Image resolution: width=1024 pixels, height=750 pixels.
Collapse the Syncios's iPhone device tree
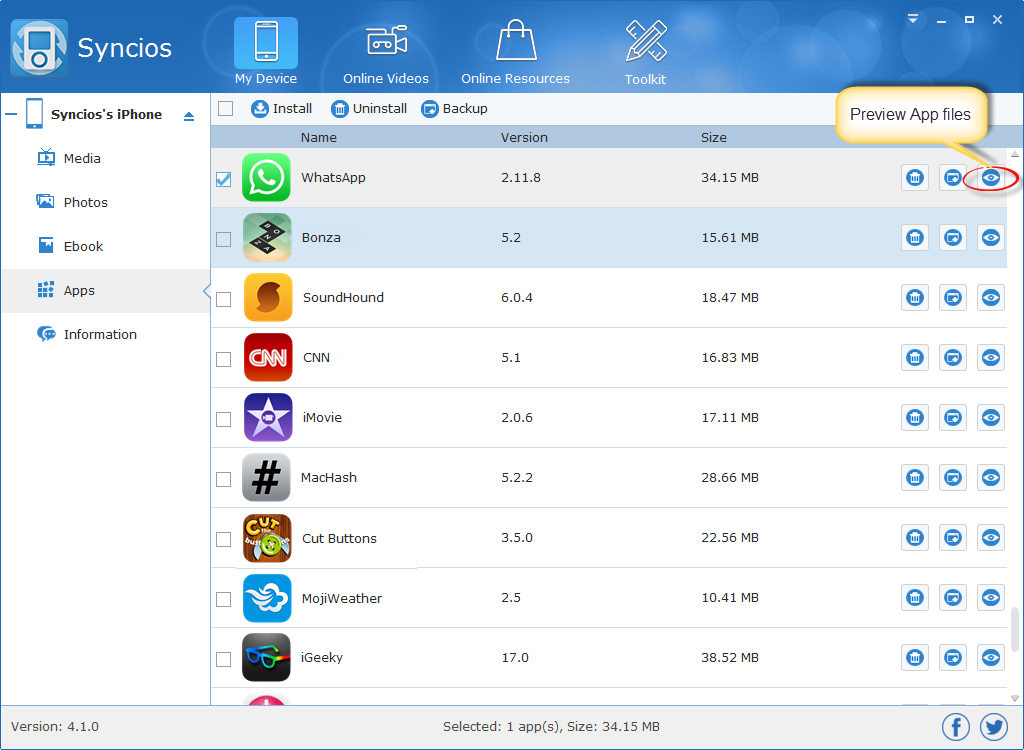tap(11, 114)
